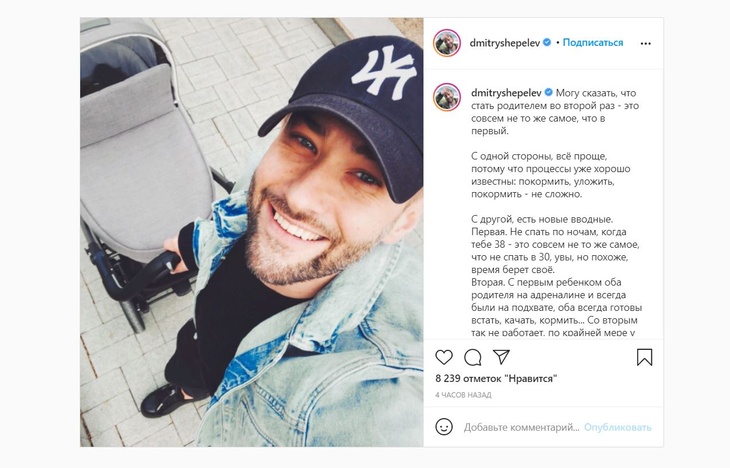Open emoji picker smiley icon
Screen dimensions: 730x468
tap(444, 427)
